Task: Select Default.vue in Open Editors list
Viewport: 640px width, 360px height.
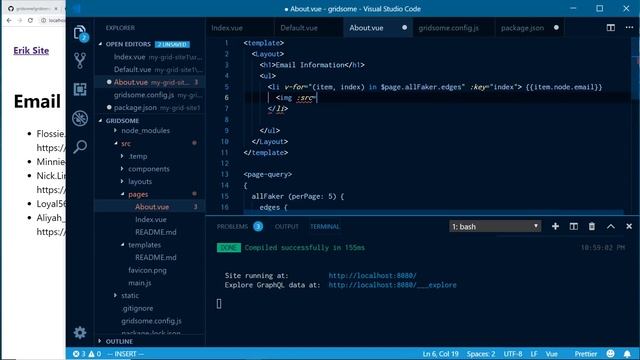Action: coord(149,69)
